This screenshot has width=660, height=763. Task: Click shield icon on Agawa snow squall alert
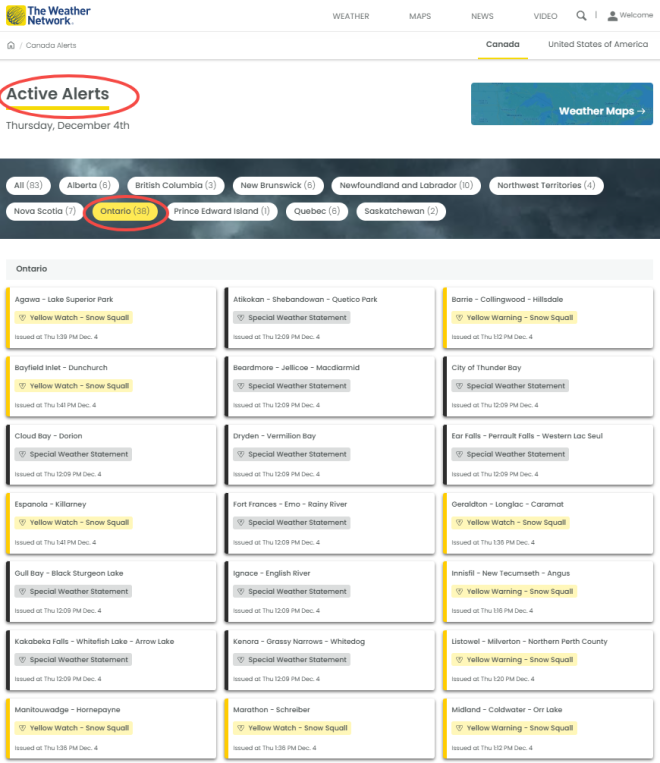tap(22, 318)
